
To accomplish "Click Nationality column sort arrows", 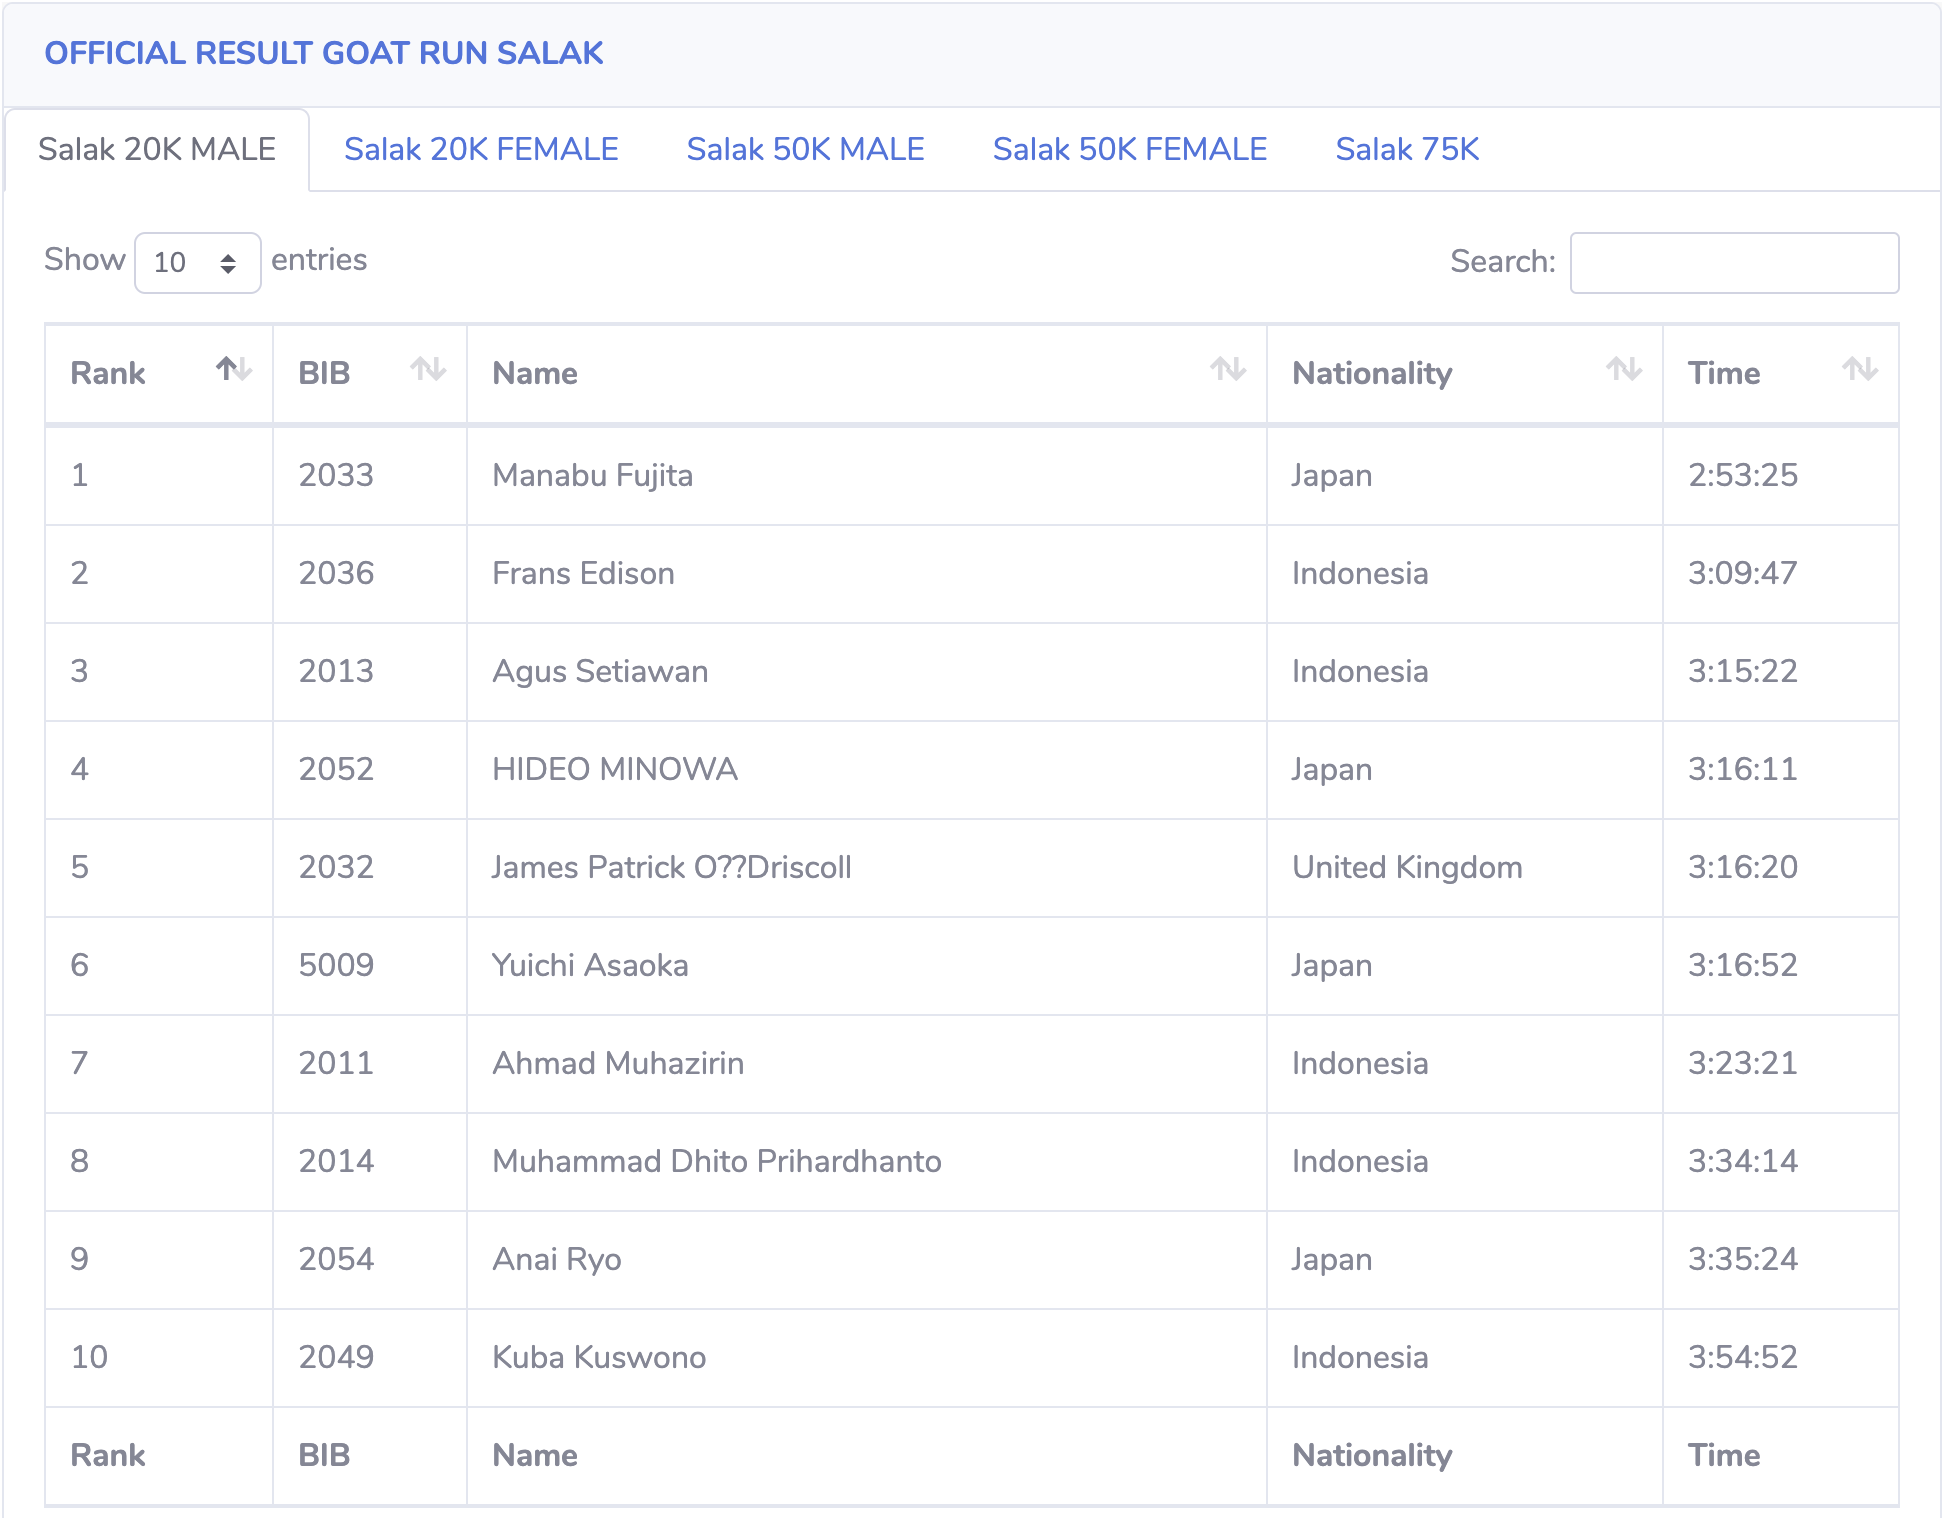I will pyautogui.click(x=1624, y=369).
